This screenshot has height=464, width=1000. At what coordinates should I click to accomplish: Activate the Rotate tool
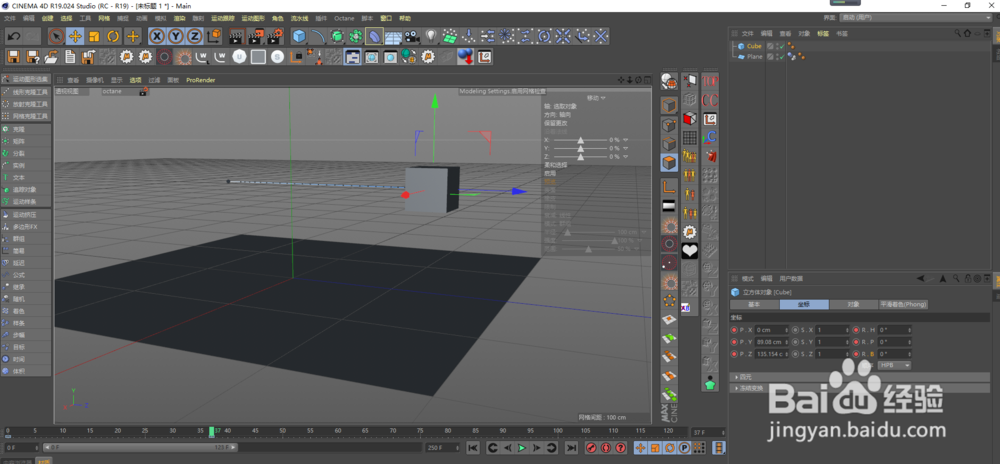click(x=114, y=36)
